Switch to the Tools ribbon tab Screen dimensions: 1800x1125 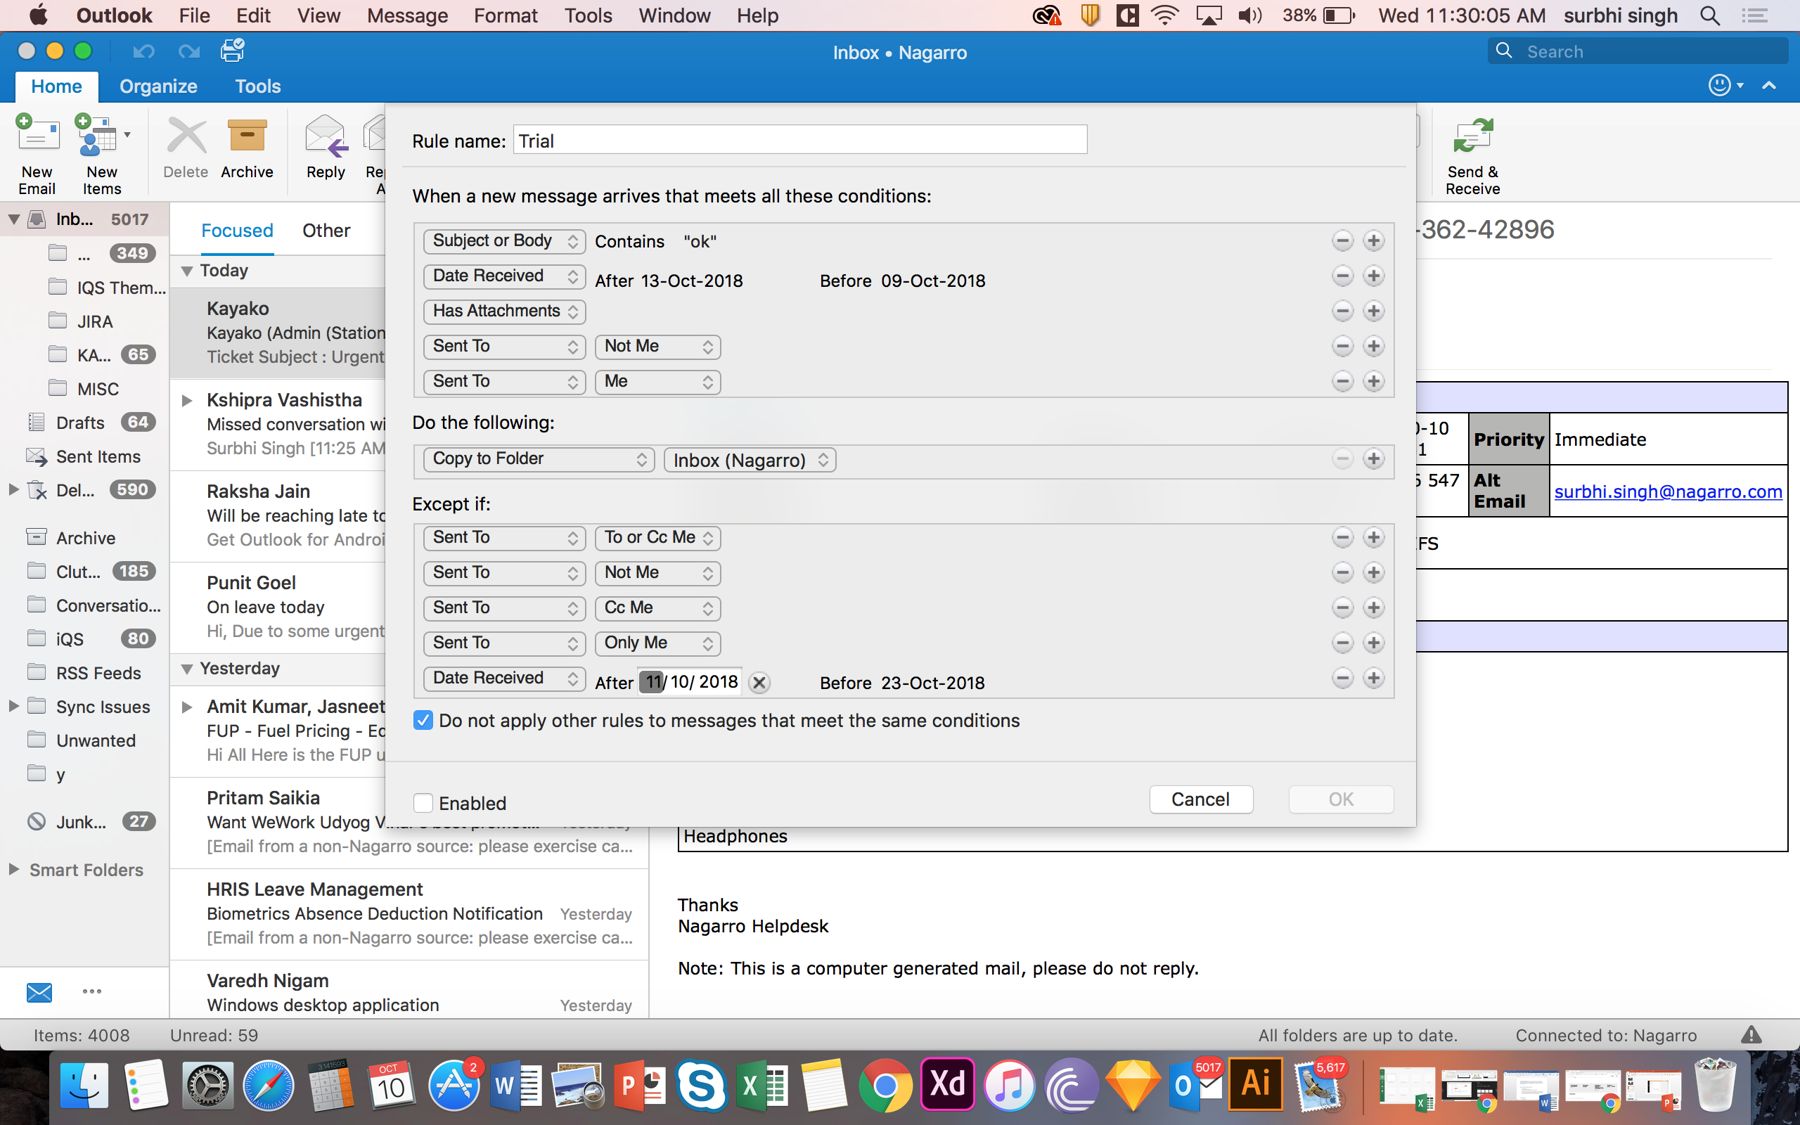(x=258, y=86)
